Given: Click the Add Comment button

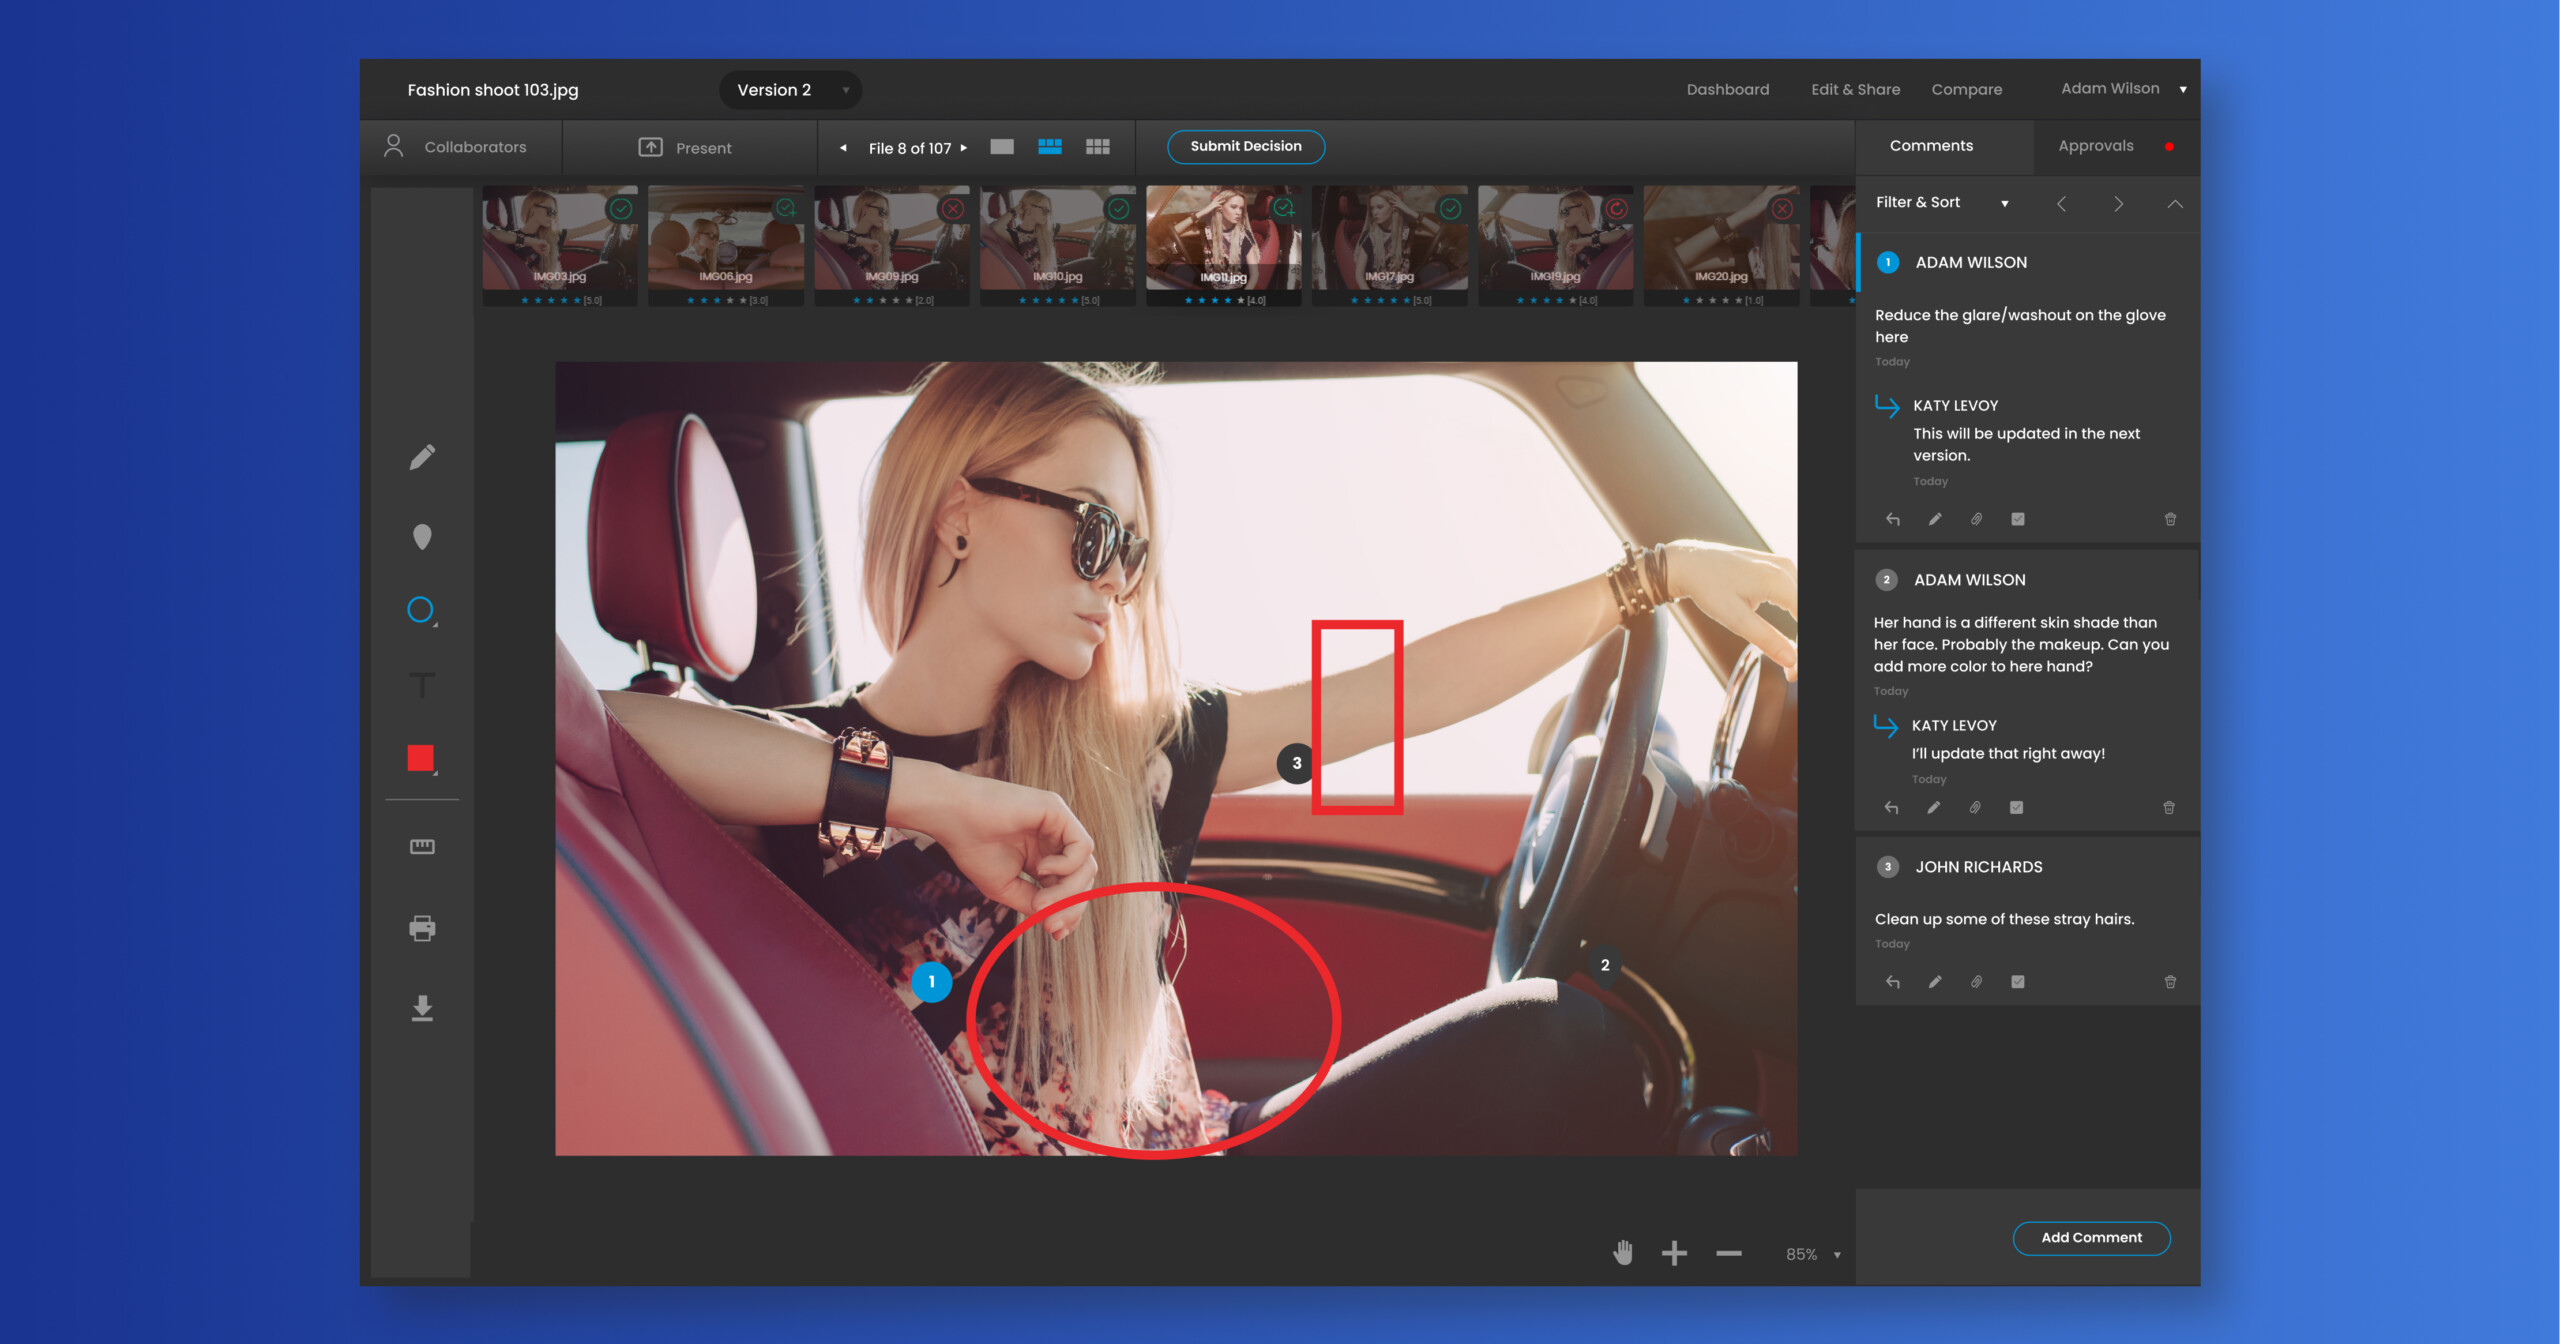Looking at the screenshot, I should point(2090,1237).
